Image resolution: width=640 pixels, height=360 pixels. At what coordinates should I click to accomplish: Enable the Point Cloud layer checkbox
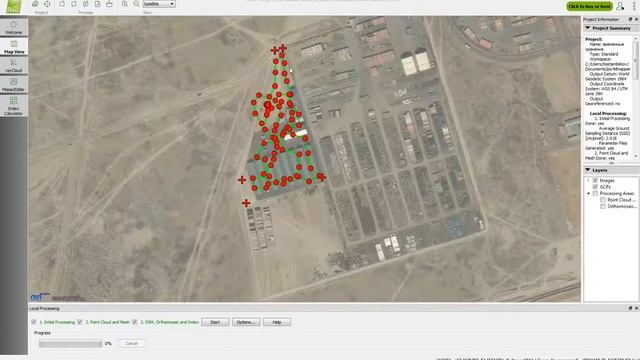point(603,200)
